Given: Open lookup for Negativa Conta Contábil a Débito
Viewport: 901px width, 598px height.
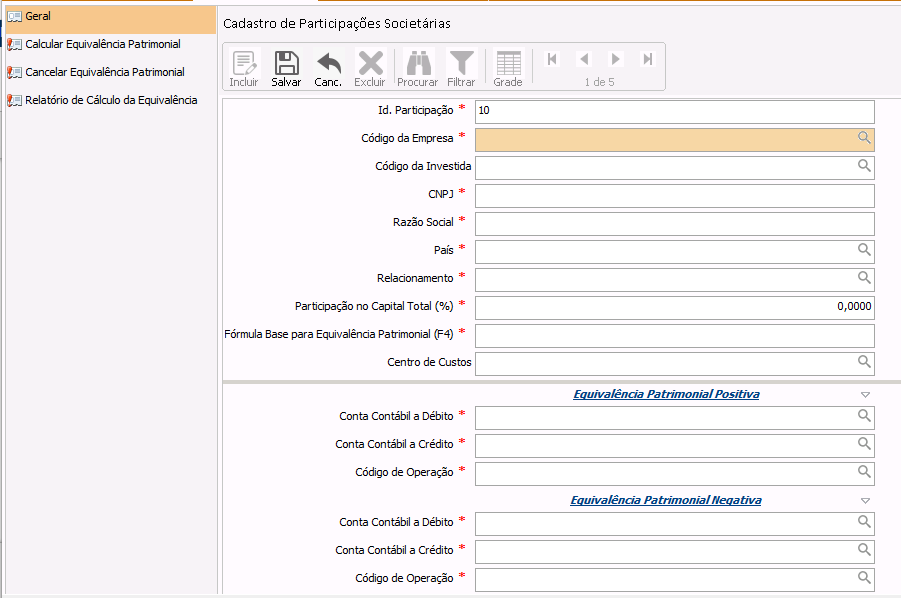Looking at the screenshot, I should click(x=864, y=522).
